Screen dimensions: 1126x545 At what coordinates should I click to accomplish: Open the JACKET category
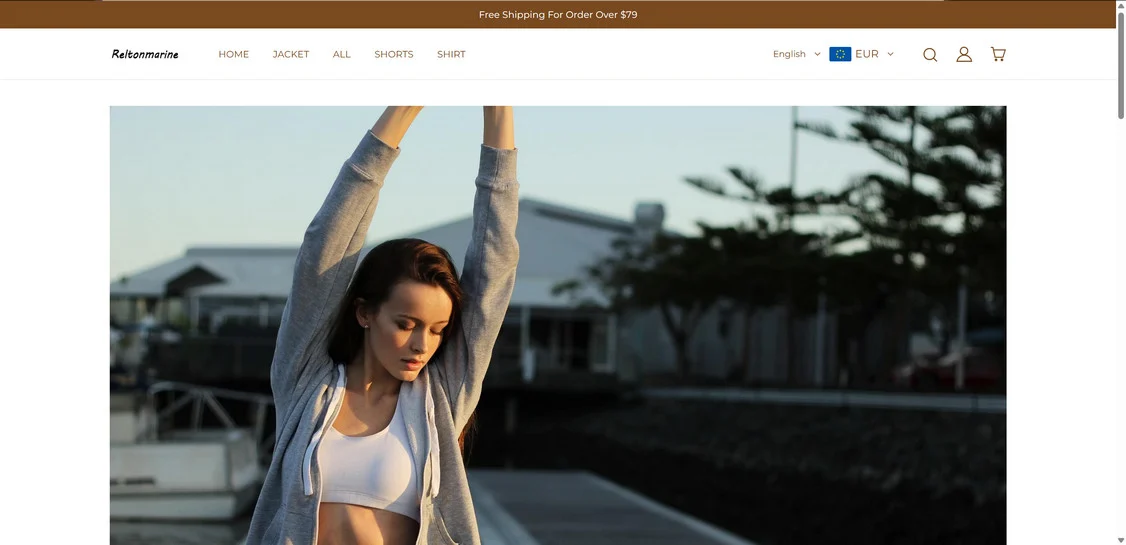[x=291, y=54]
